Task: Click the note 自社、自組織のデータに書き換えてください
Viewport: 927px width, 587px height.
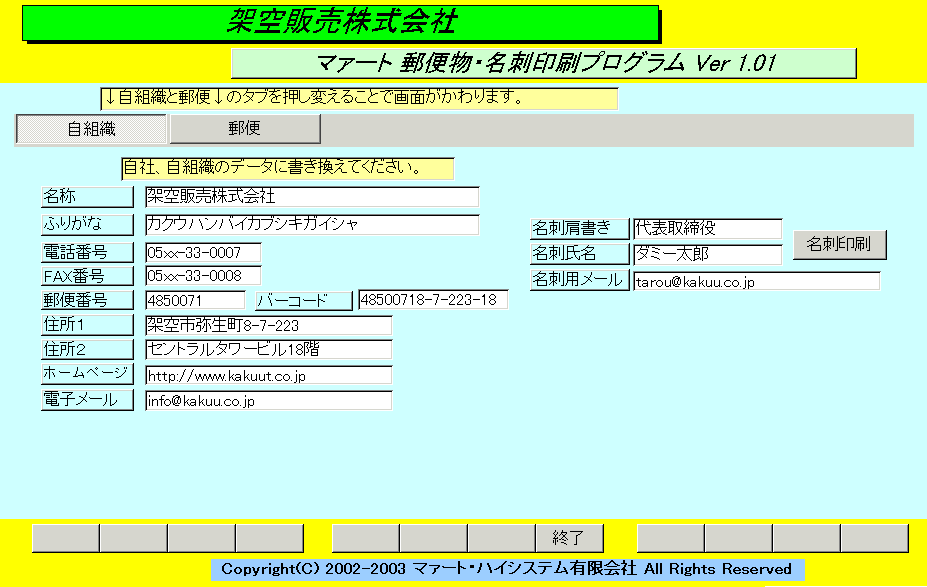Action: [288, 168]
